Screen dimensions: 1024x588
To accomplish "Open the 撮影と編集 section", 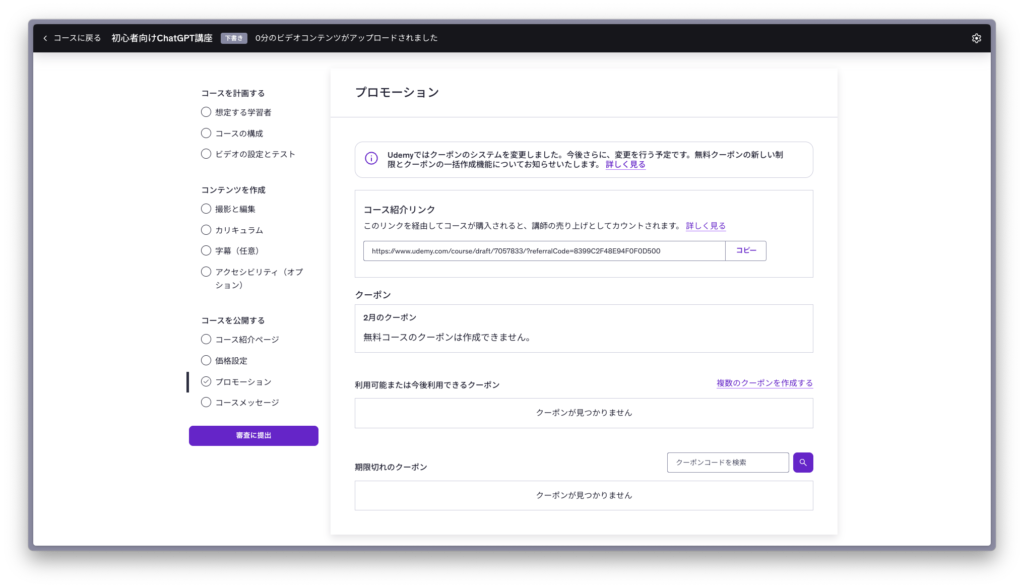I will 235,209.
